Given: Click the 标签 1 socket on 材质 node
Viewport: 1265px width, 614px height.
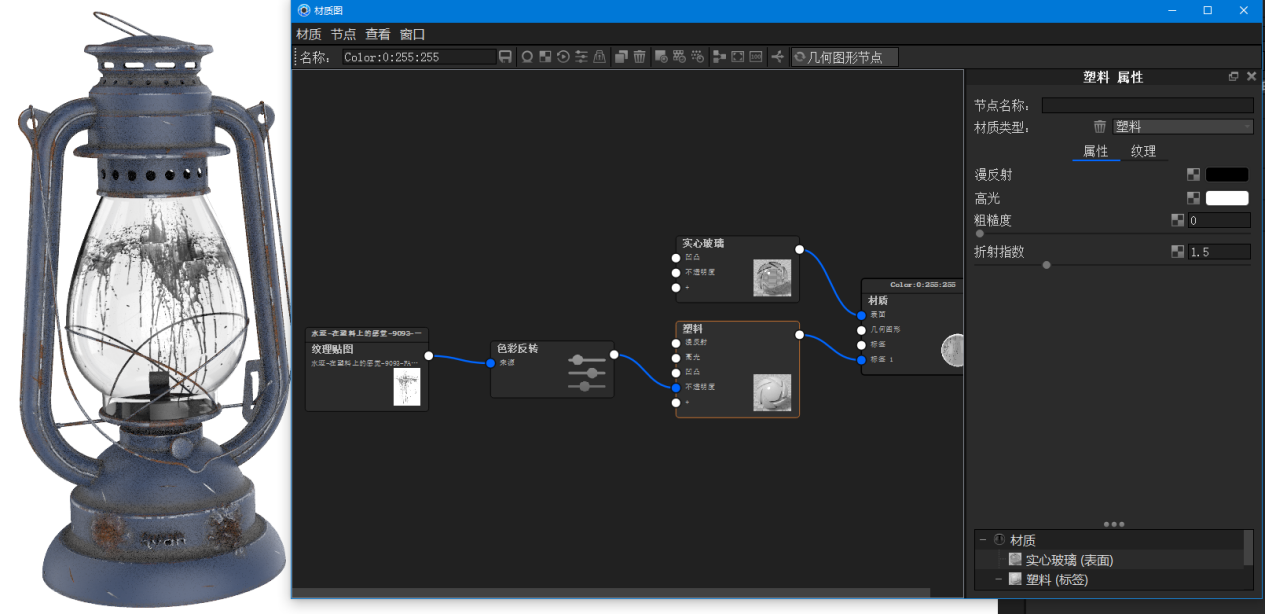Looking at the screenshot, I should pyautogui.click(x=861, y=360).
